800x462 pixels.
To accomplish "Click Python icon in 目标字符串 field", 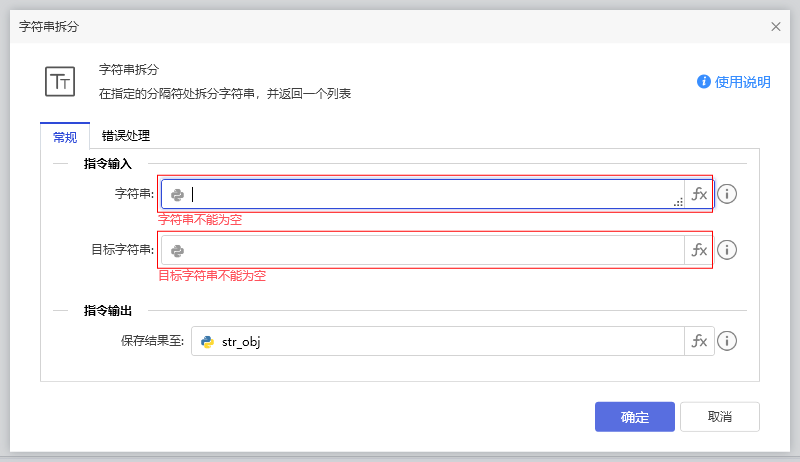I will click(177, 251).
